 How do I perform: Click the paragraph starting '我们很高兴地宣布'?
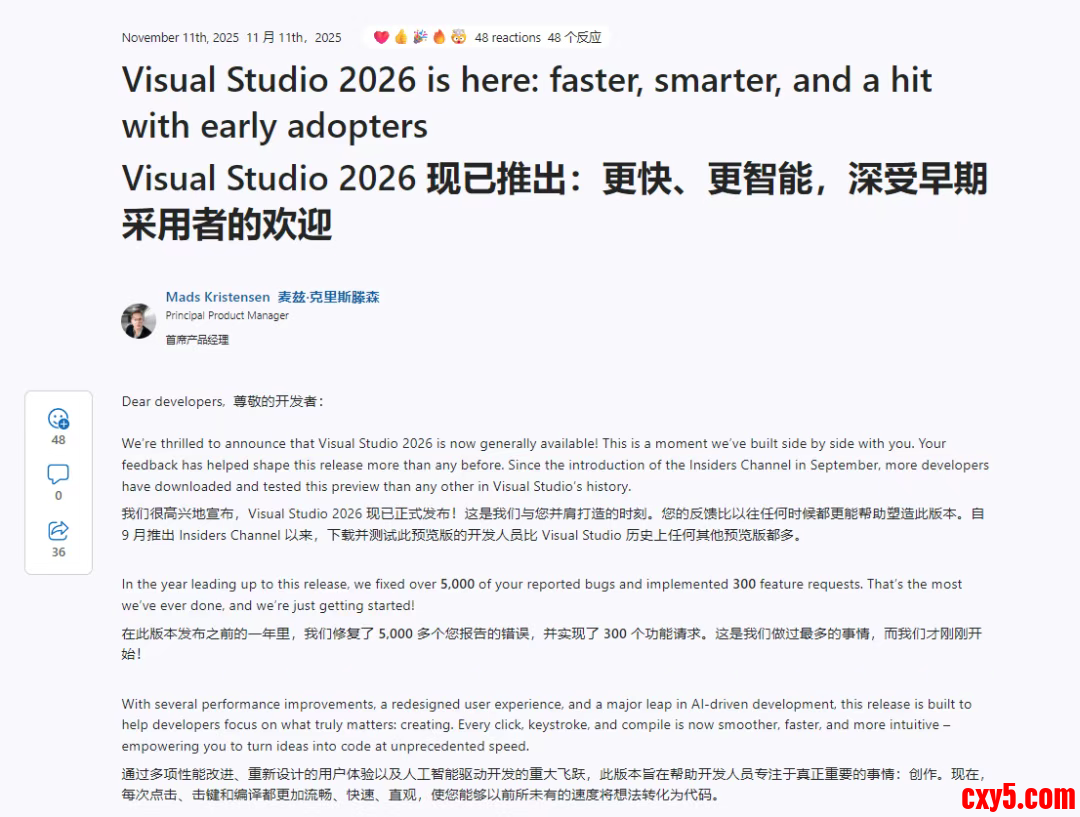553,524
